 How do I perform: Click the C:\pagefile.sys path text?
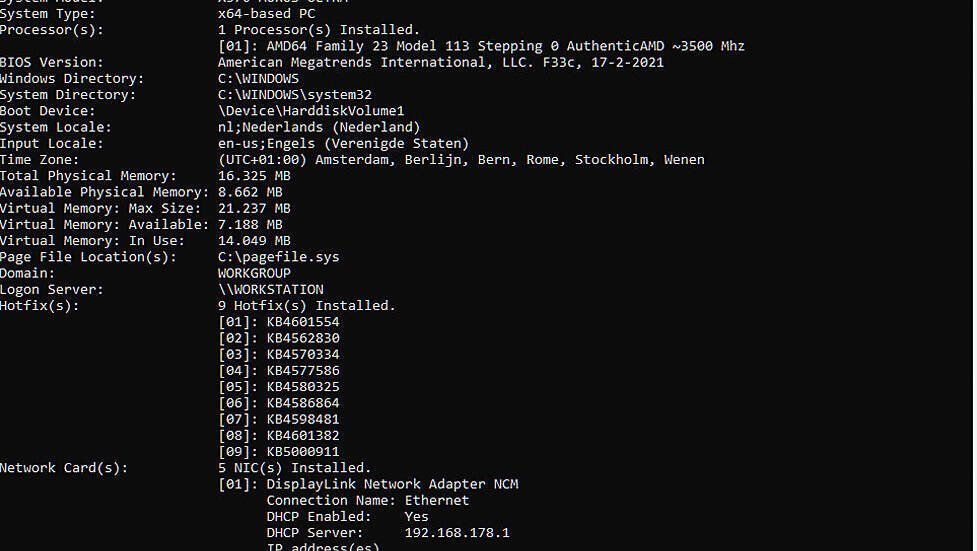[278, 257]
